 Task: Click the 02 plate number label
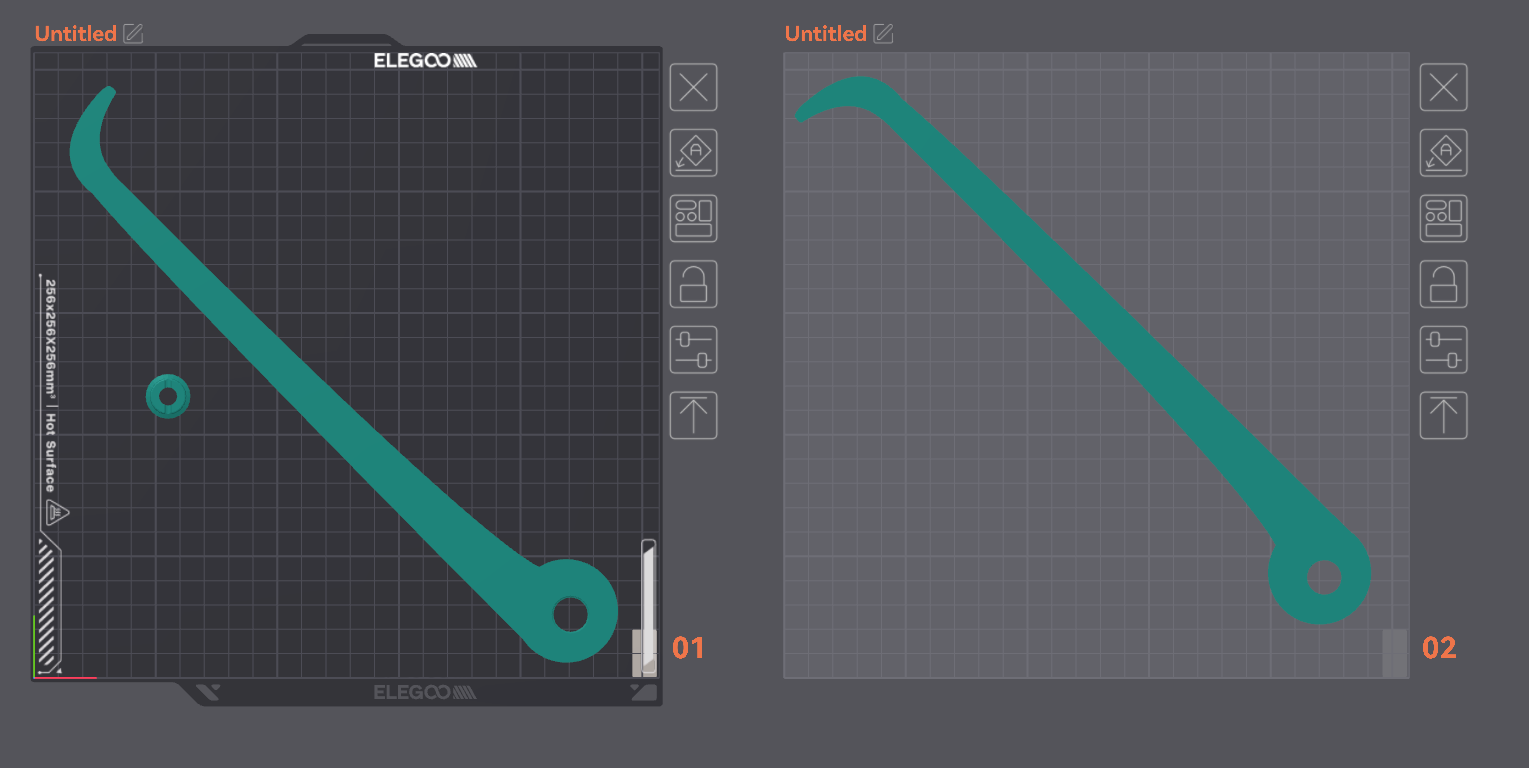[x=1439, y=648]
